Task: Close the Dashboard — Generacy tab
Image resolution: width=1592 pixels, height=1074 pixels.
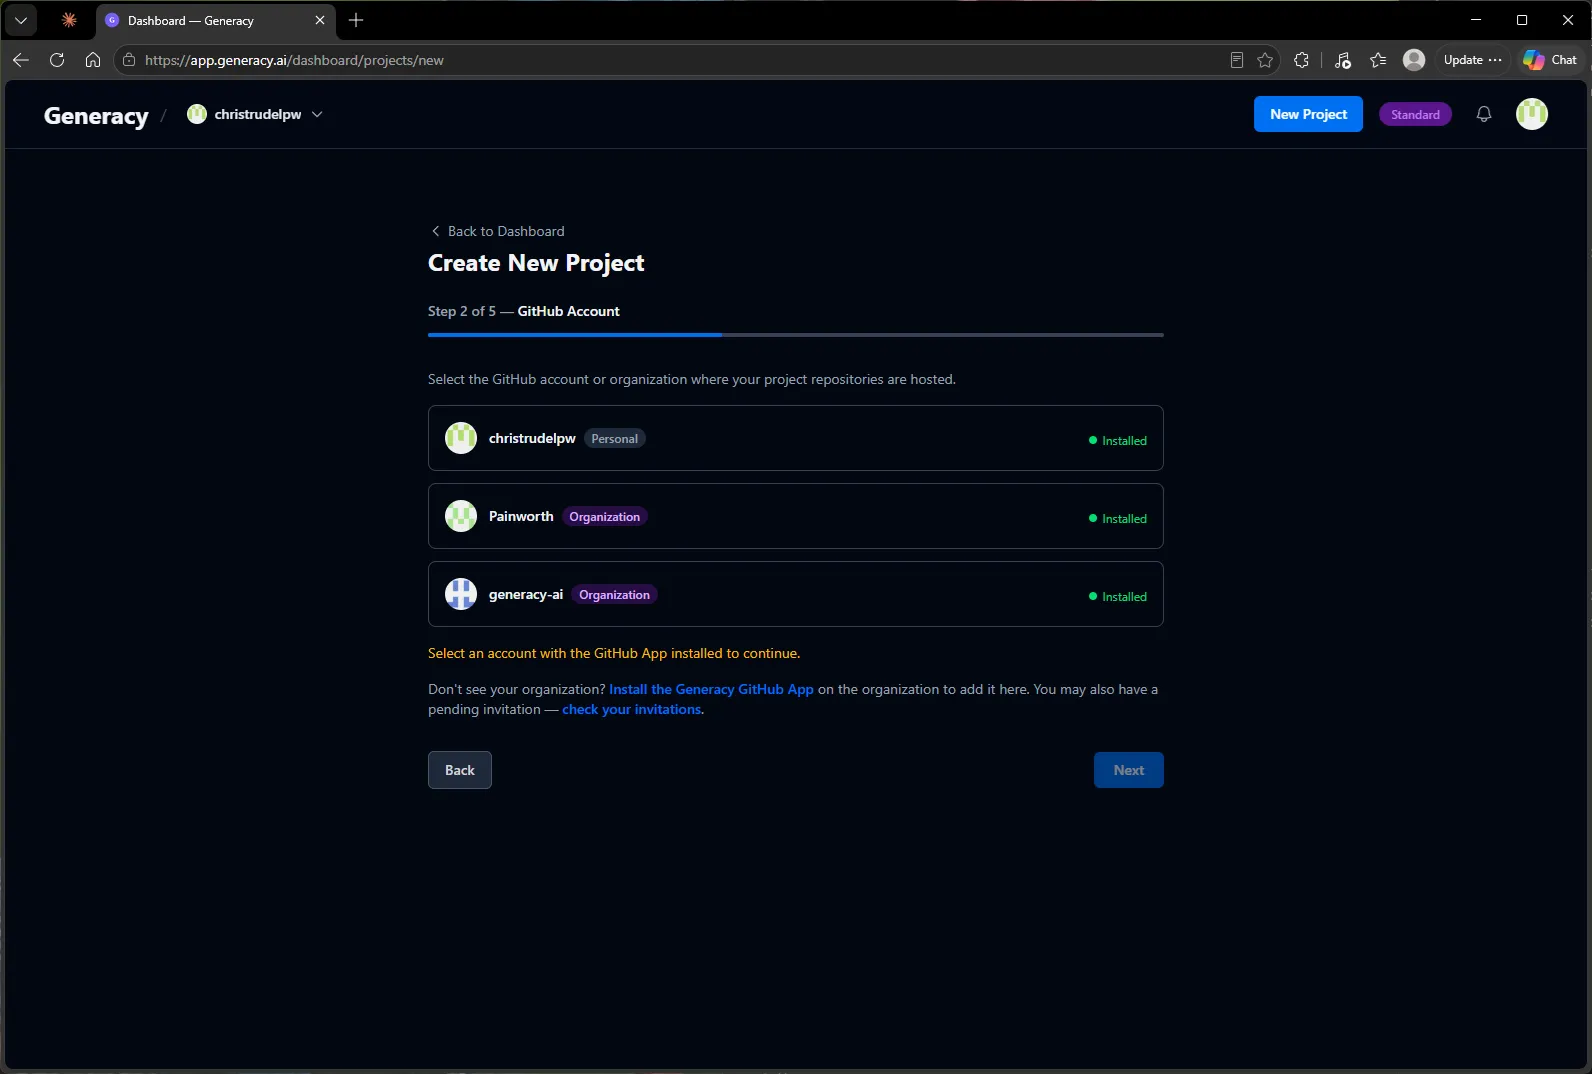Action: 320,20
